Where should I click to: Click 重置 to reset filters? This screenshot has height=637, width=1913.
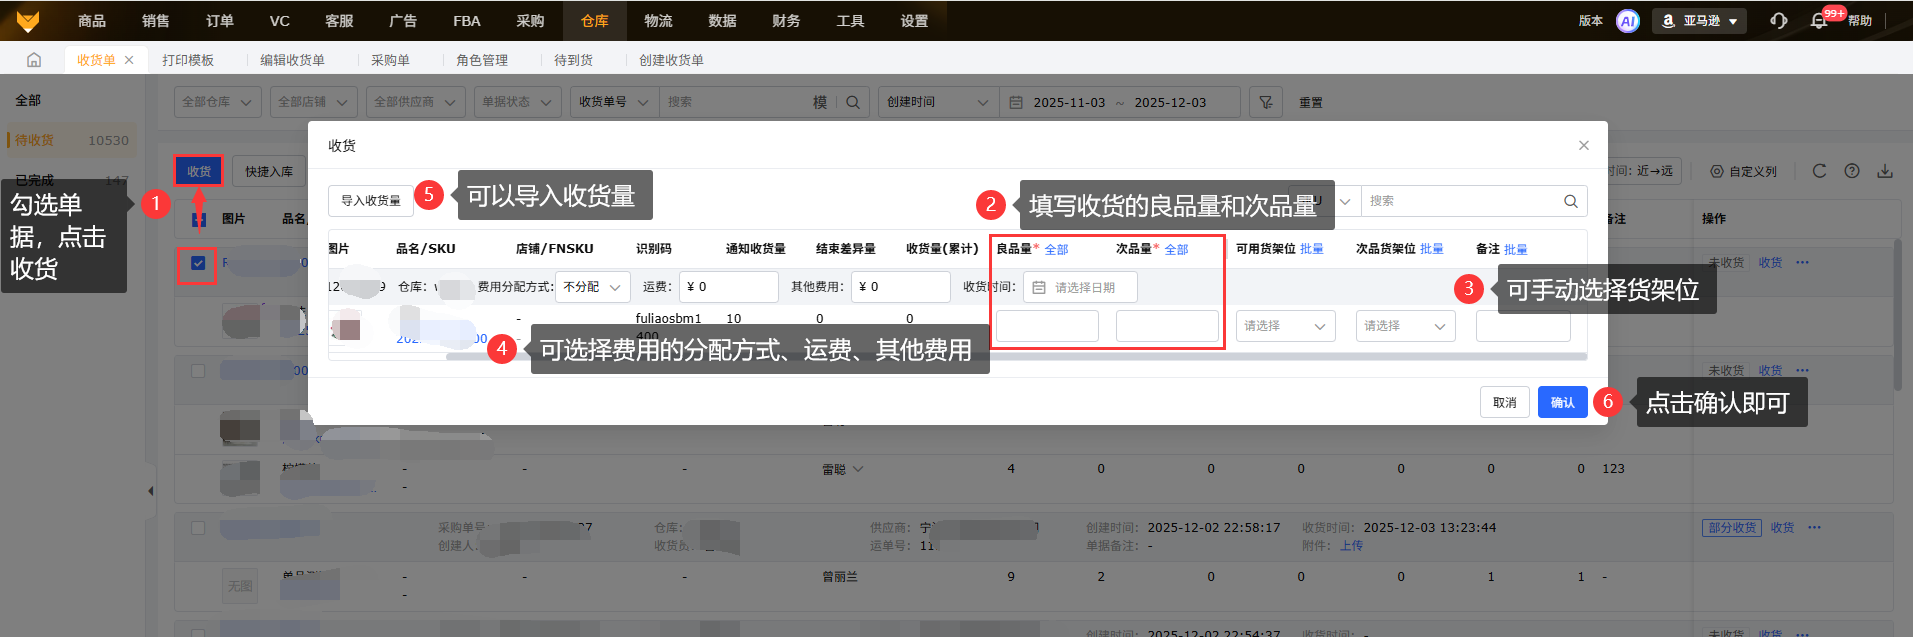[1311, 103]
